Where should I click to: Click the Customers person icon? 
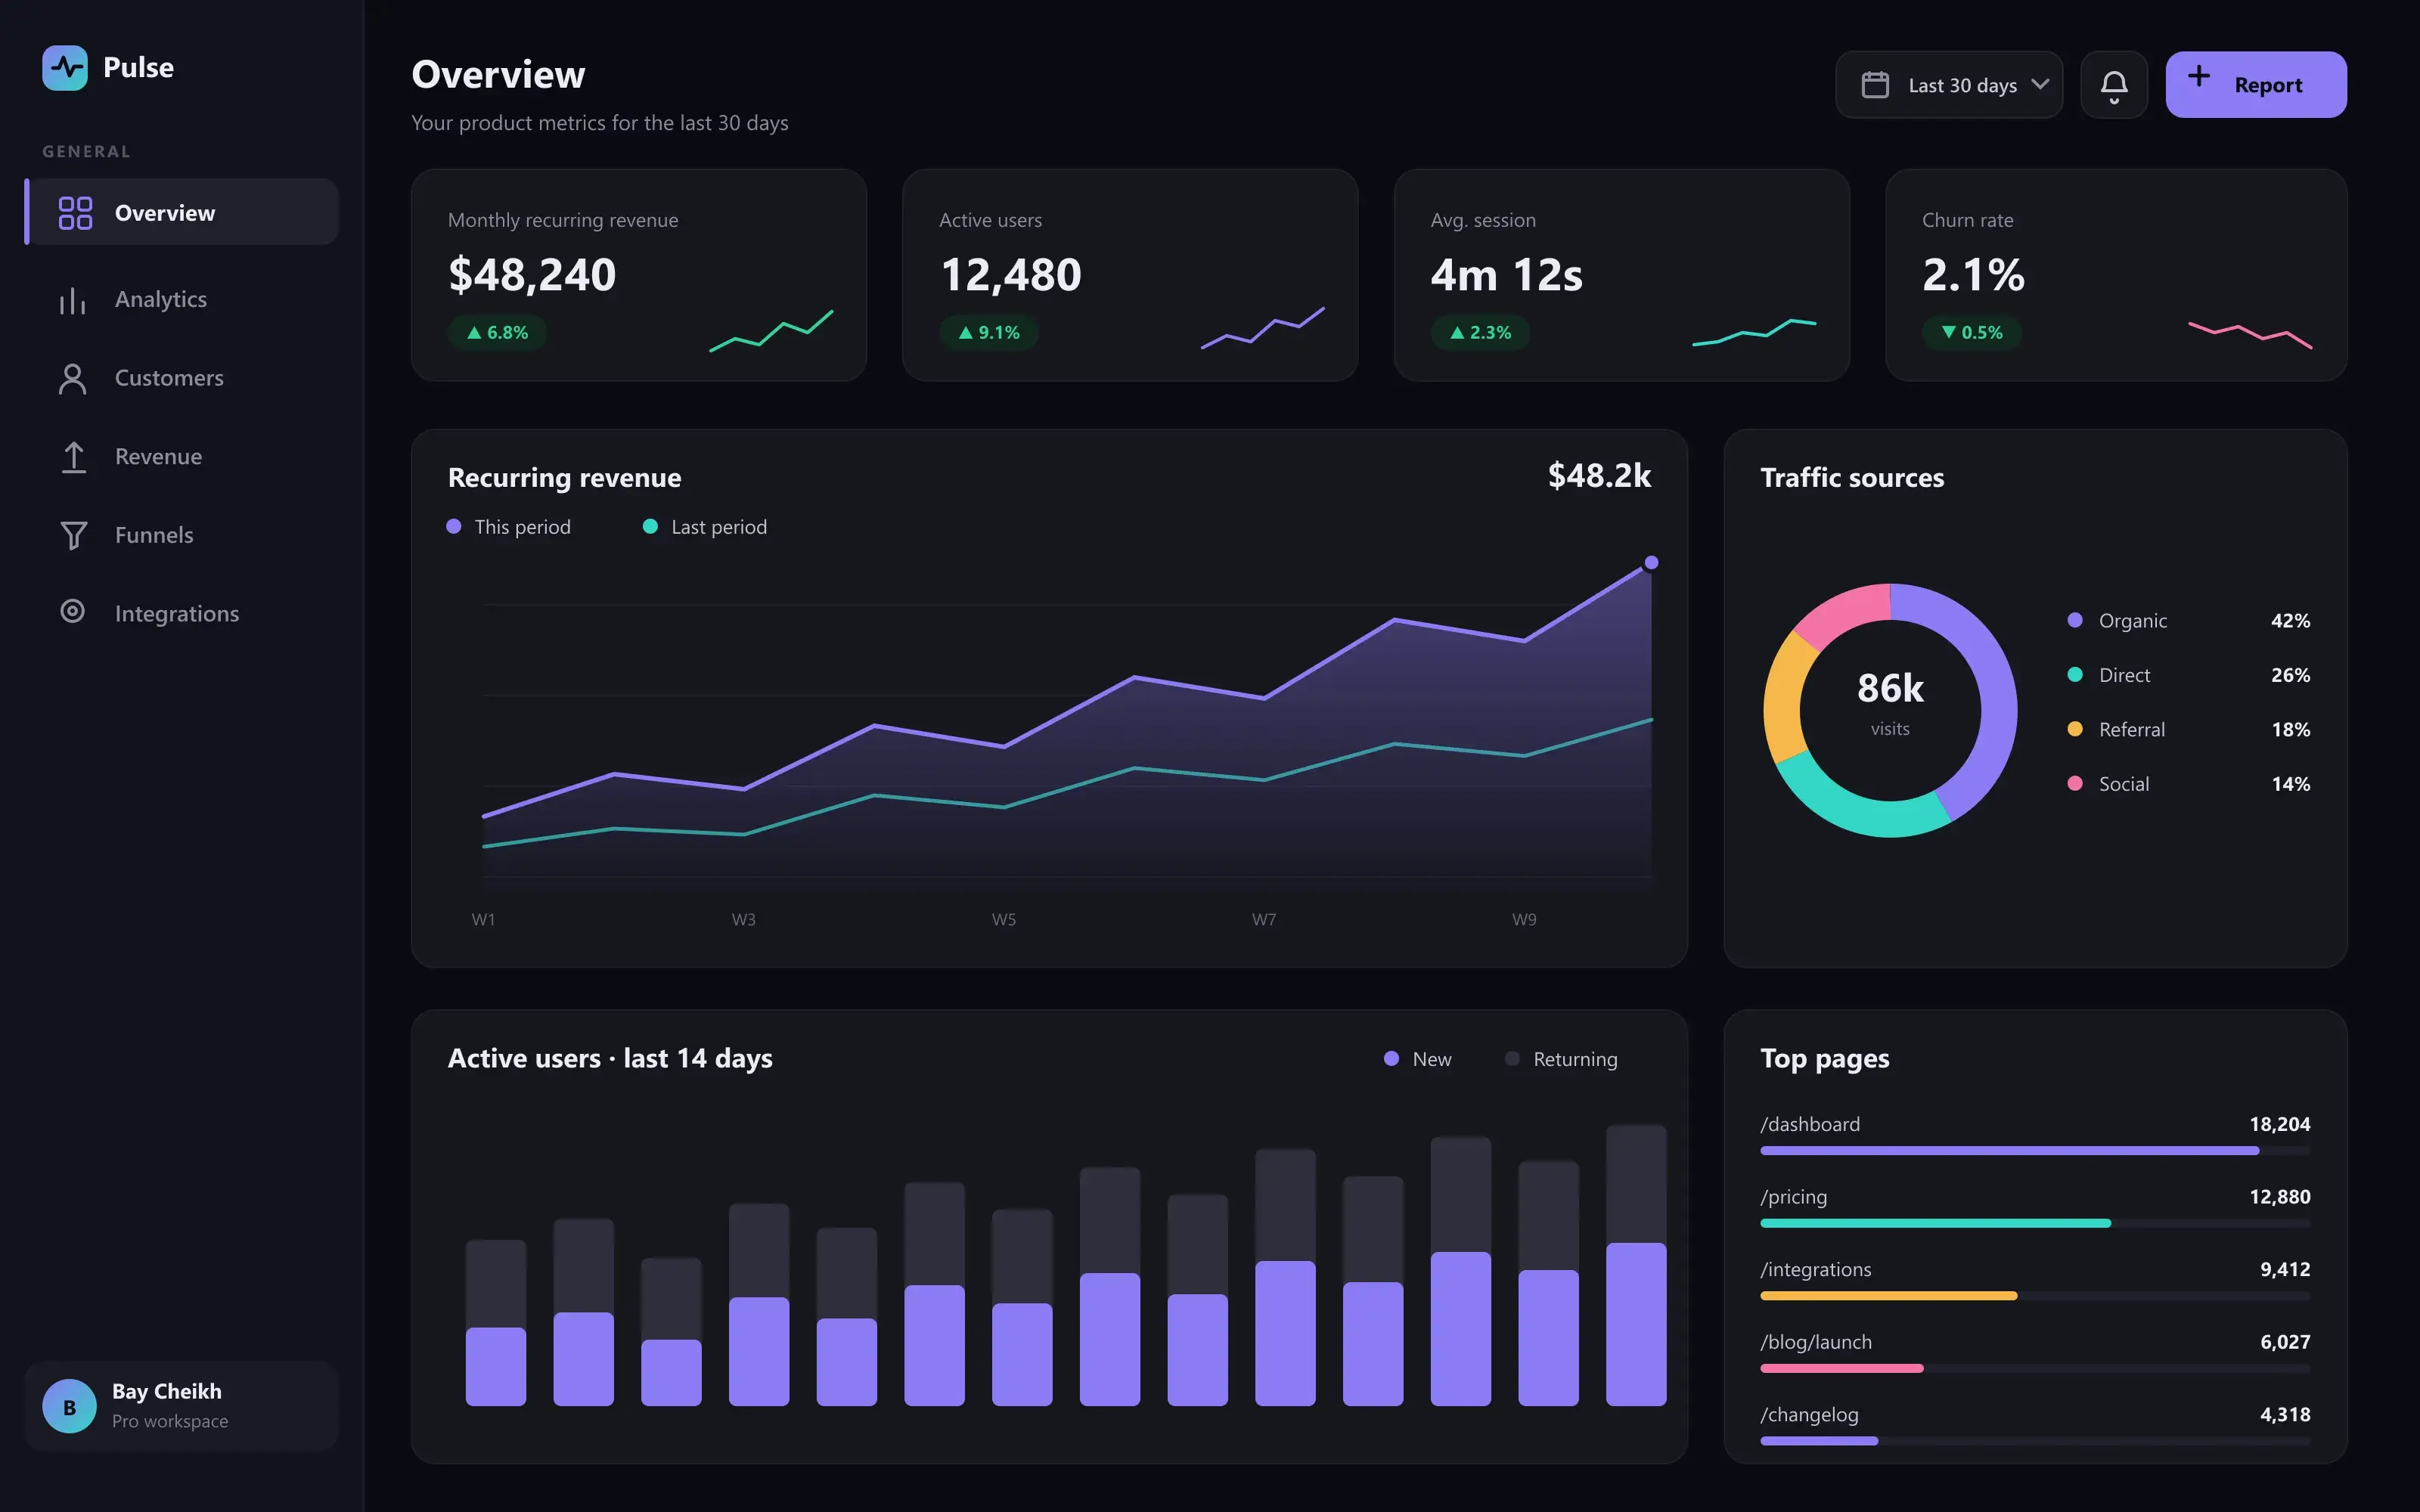73,378
